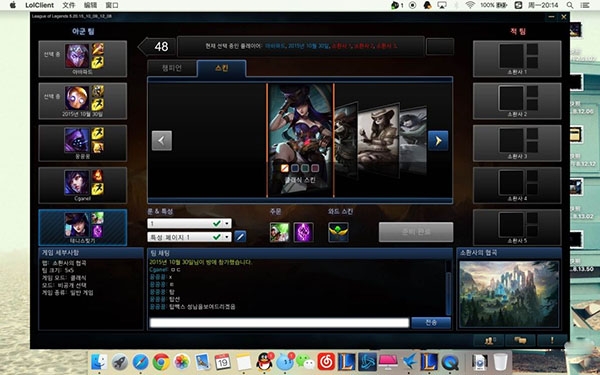
Task: Click the 소환사의 협곡 map preview image
Action: tap(509, 294)
